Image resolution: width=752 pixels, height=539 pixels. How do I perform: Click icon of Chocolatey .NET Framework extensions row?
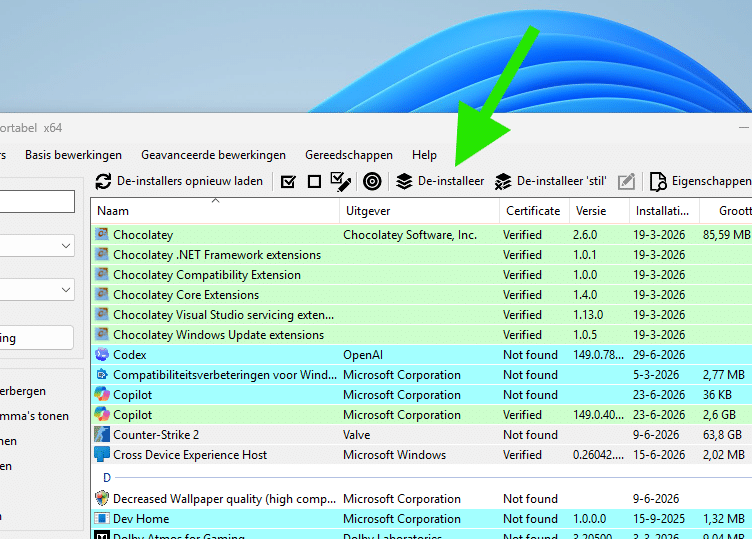[x=102, y=254]
